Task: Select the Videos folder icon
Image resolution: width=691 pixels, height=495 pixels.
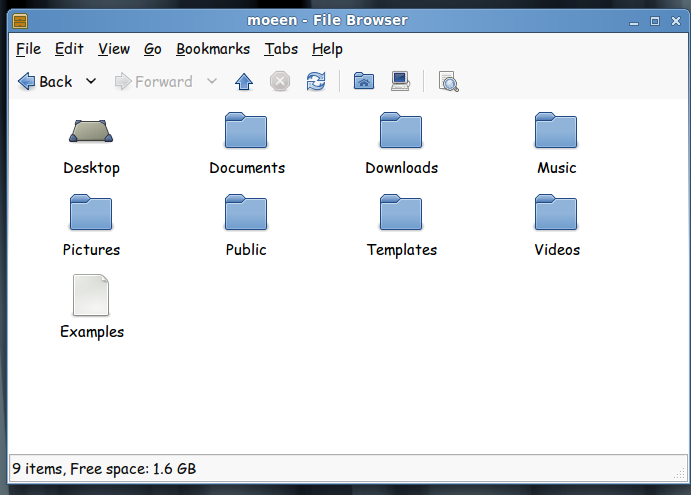Action: click(556, 212)
